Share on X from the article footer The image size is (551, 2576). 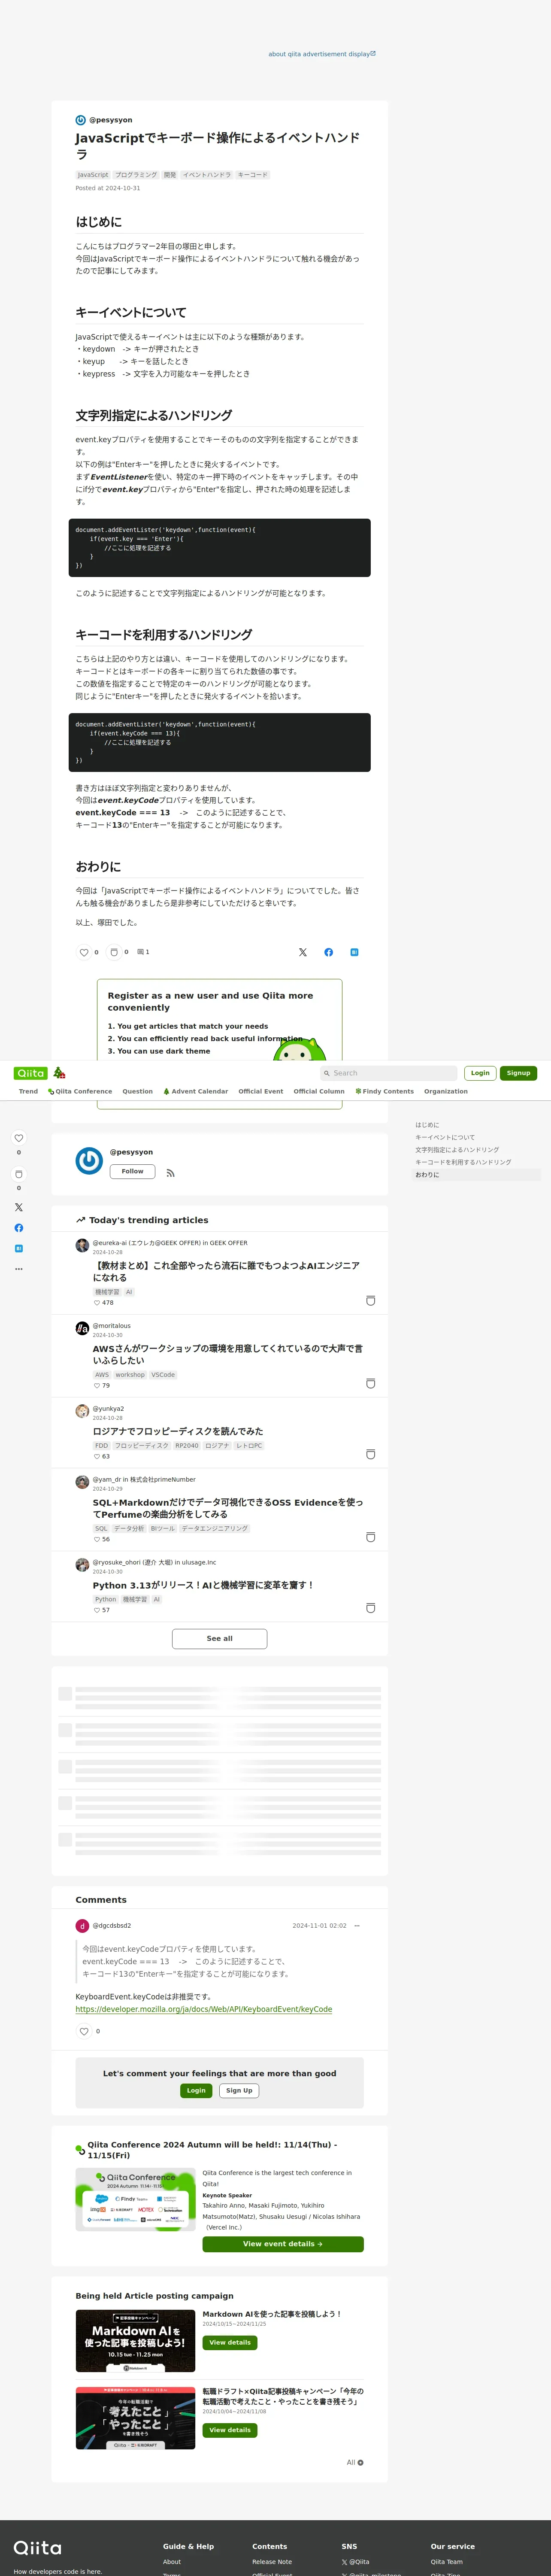click(303, 952)
